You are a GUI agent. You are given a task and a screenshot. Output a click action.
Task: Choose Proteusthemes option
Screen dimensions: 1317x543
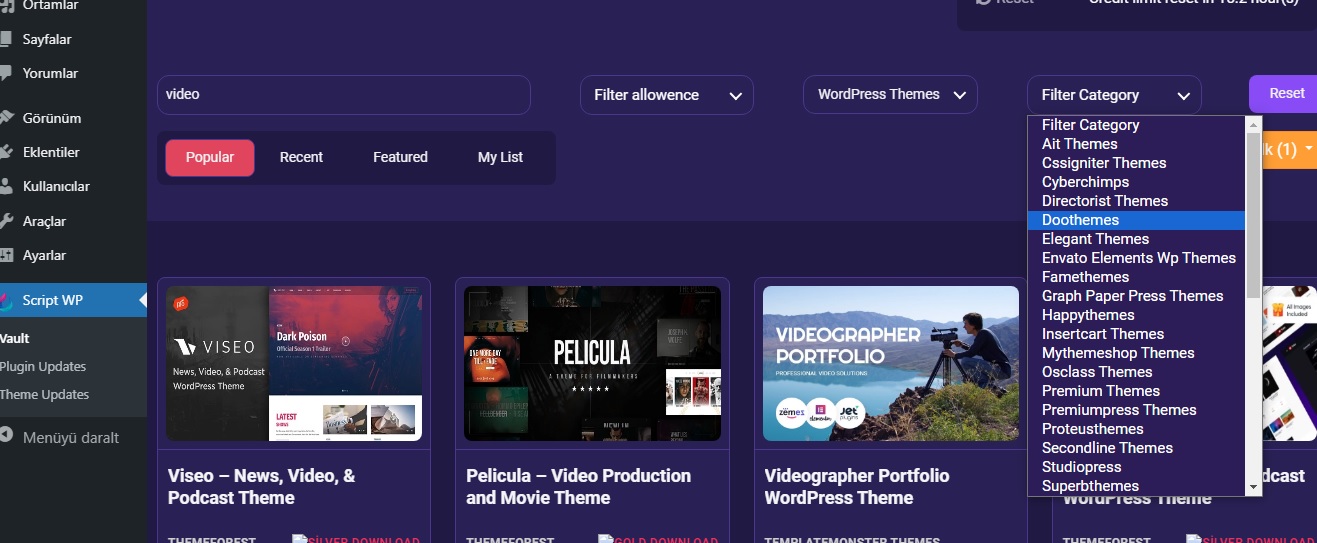tap(1136, 429)
